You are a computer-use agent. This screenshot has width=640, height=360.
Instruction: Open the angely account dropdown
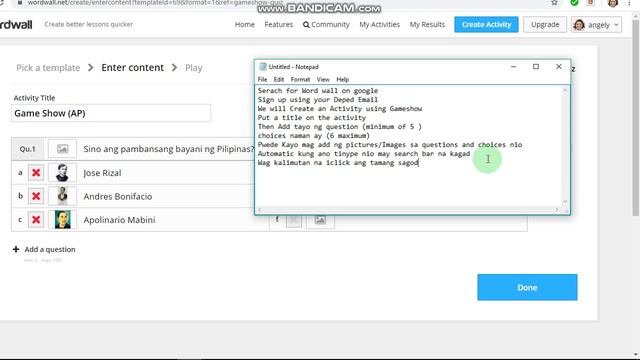596,24
